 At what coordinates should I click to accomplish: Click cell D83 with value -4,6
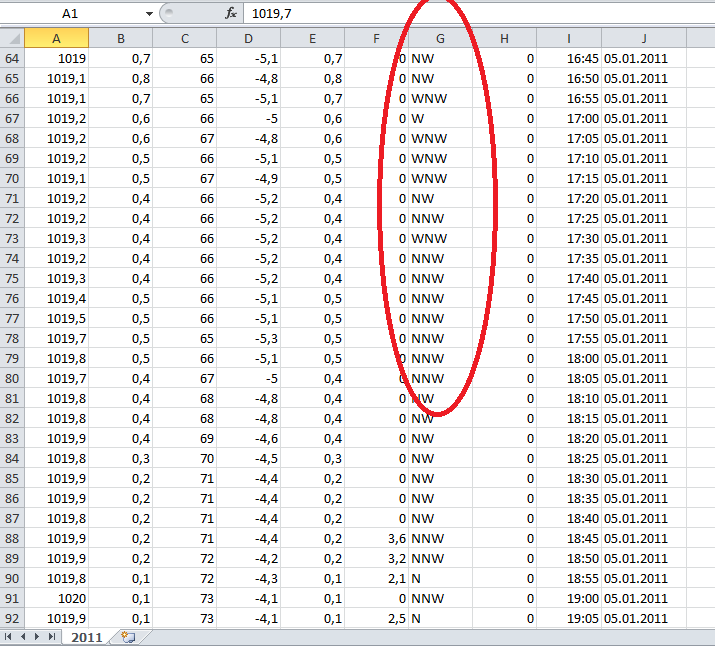249,439
